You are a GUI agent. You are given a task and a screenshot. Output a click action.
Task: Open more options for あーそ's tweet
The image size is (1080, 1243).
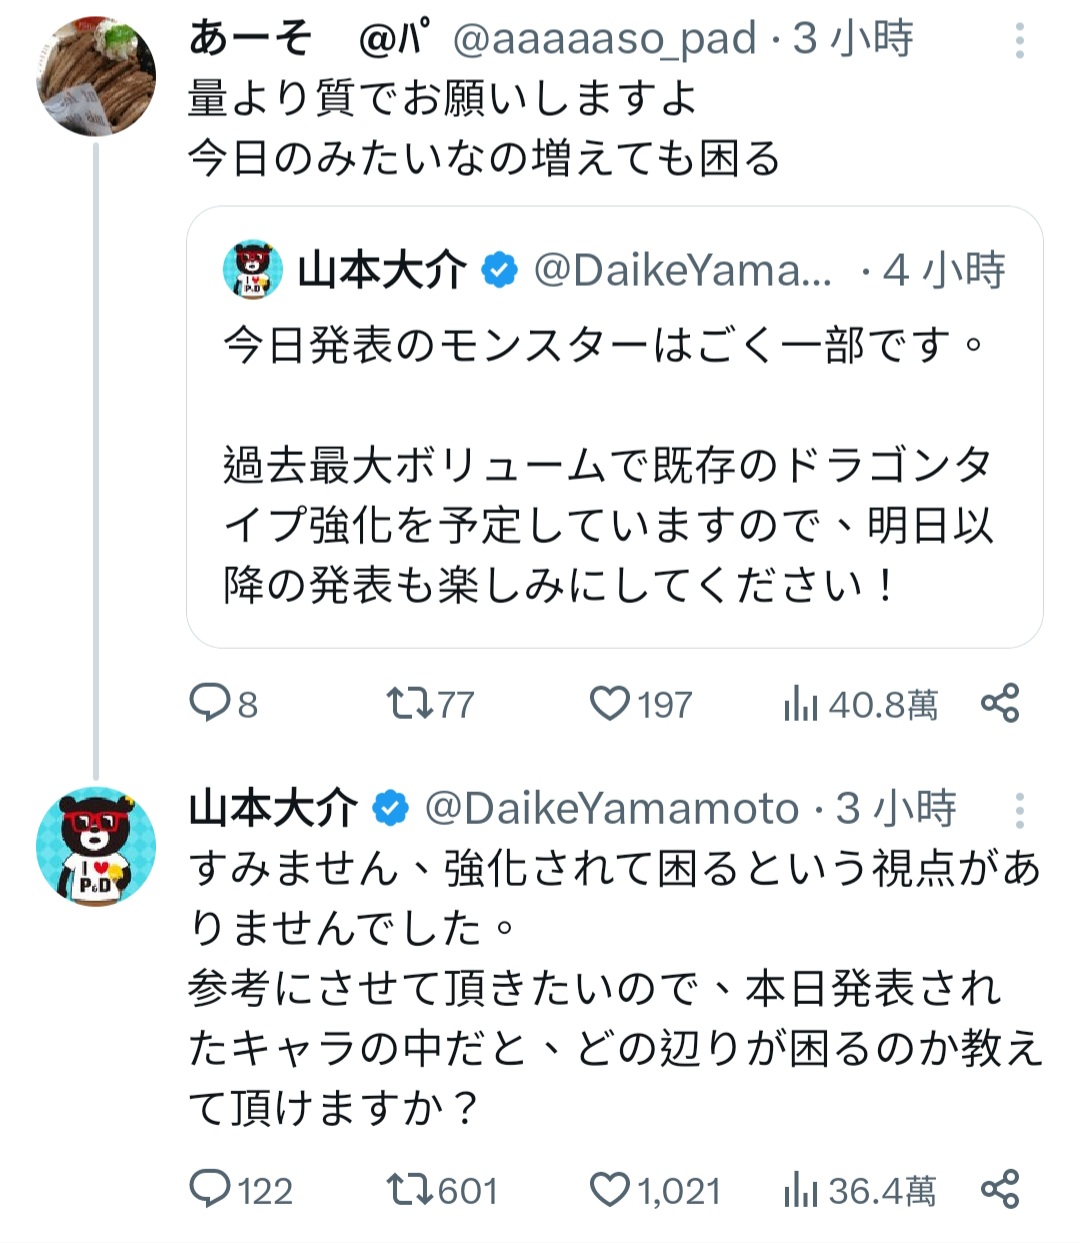(x=1019, y=41)
